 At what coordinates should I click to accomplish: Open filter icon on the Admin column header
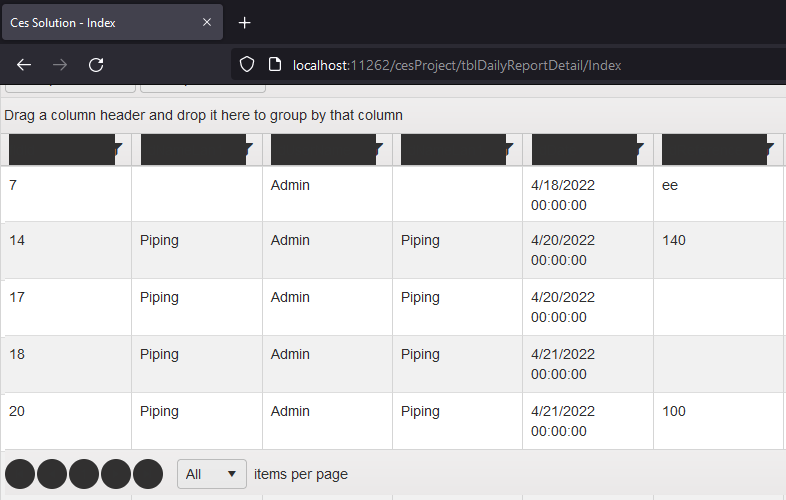pos(379,149)
